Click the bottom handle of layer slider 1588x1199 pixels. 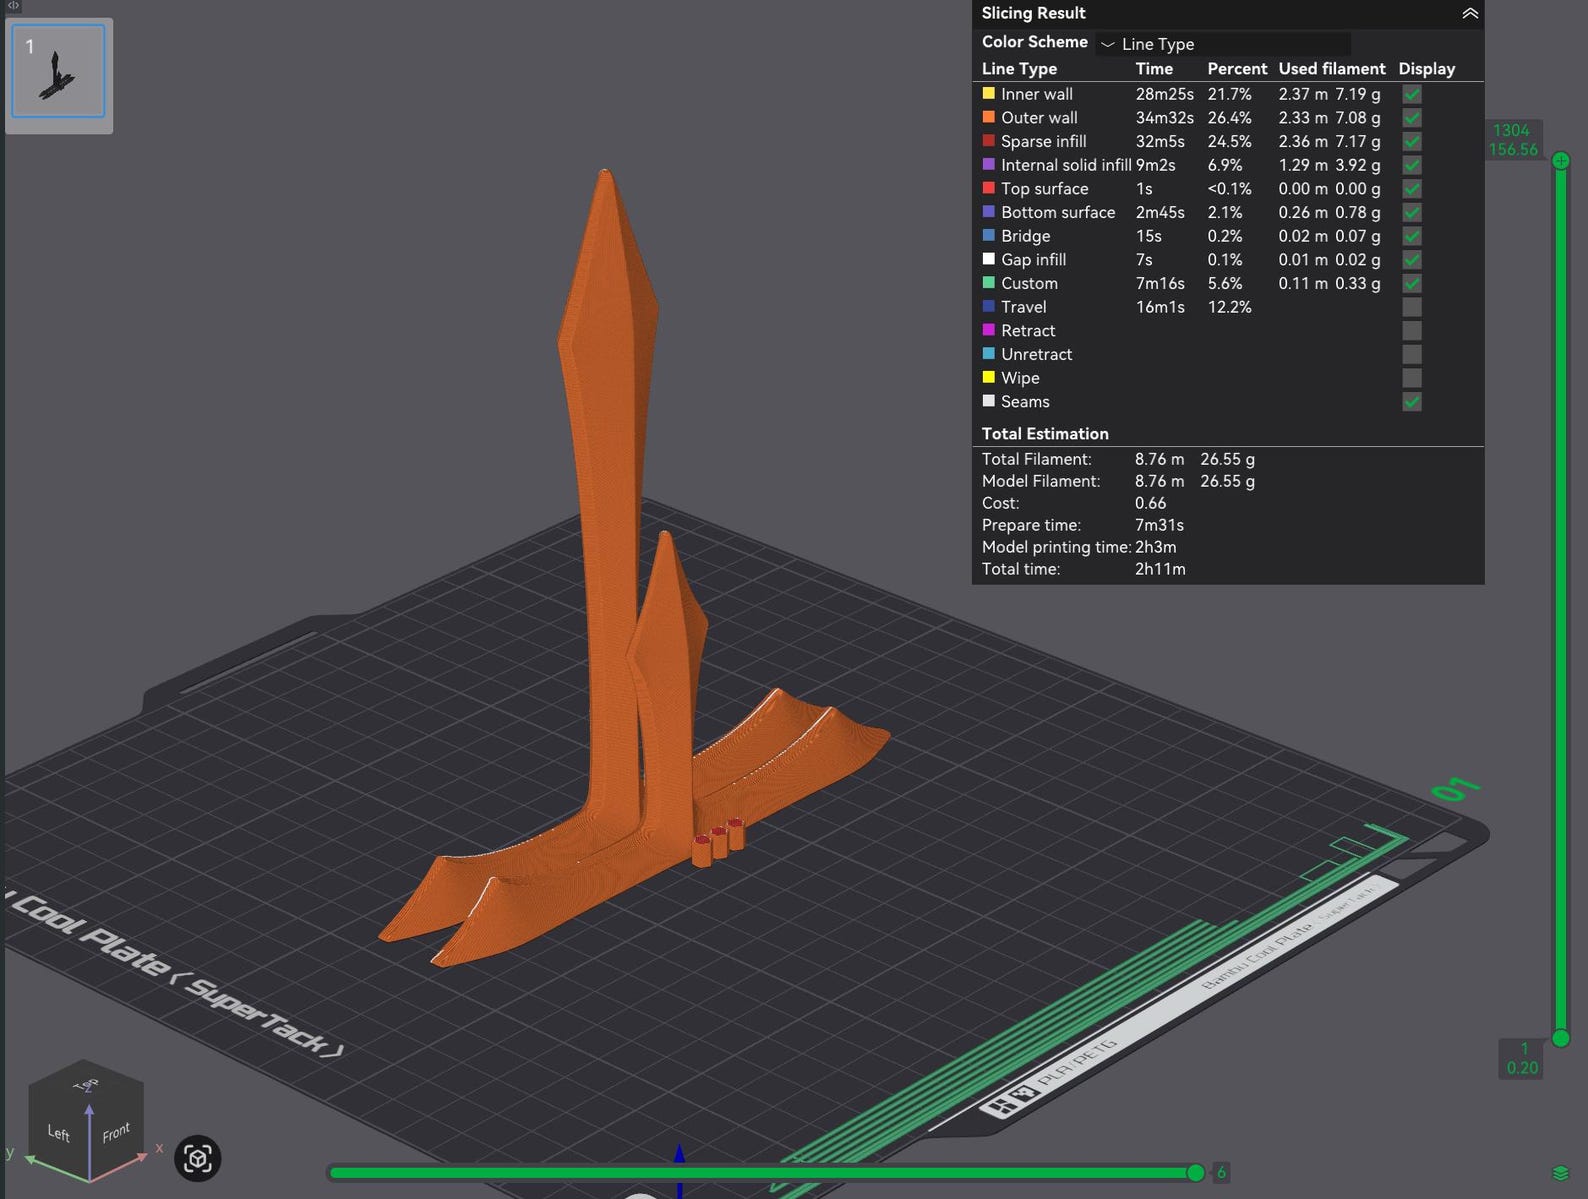click(1560, 1038)
